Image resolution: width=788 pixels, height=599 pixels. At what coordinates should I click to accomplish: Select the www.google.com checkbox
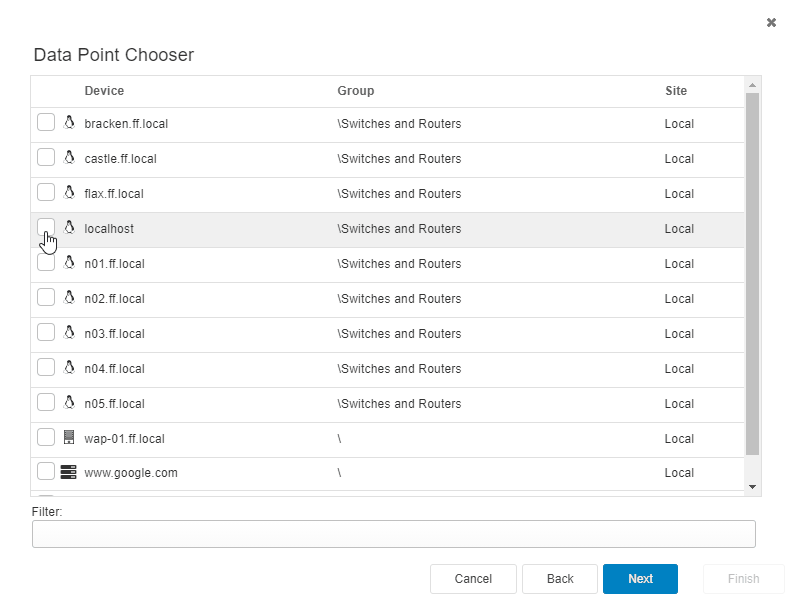[x=46, y=471]
